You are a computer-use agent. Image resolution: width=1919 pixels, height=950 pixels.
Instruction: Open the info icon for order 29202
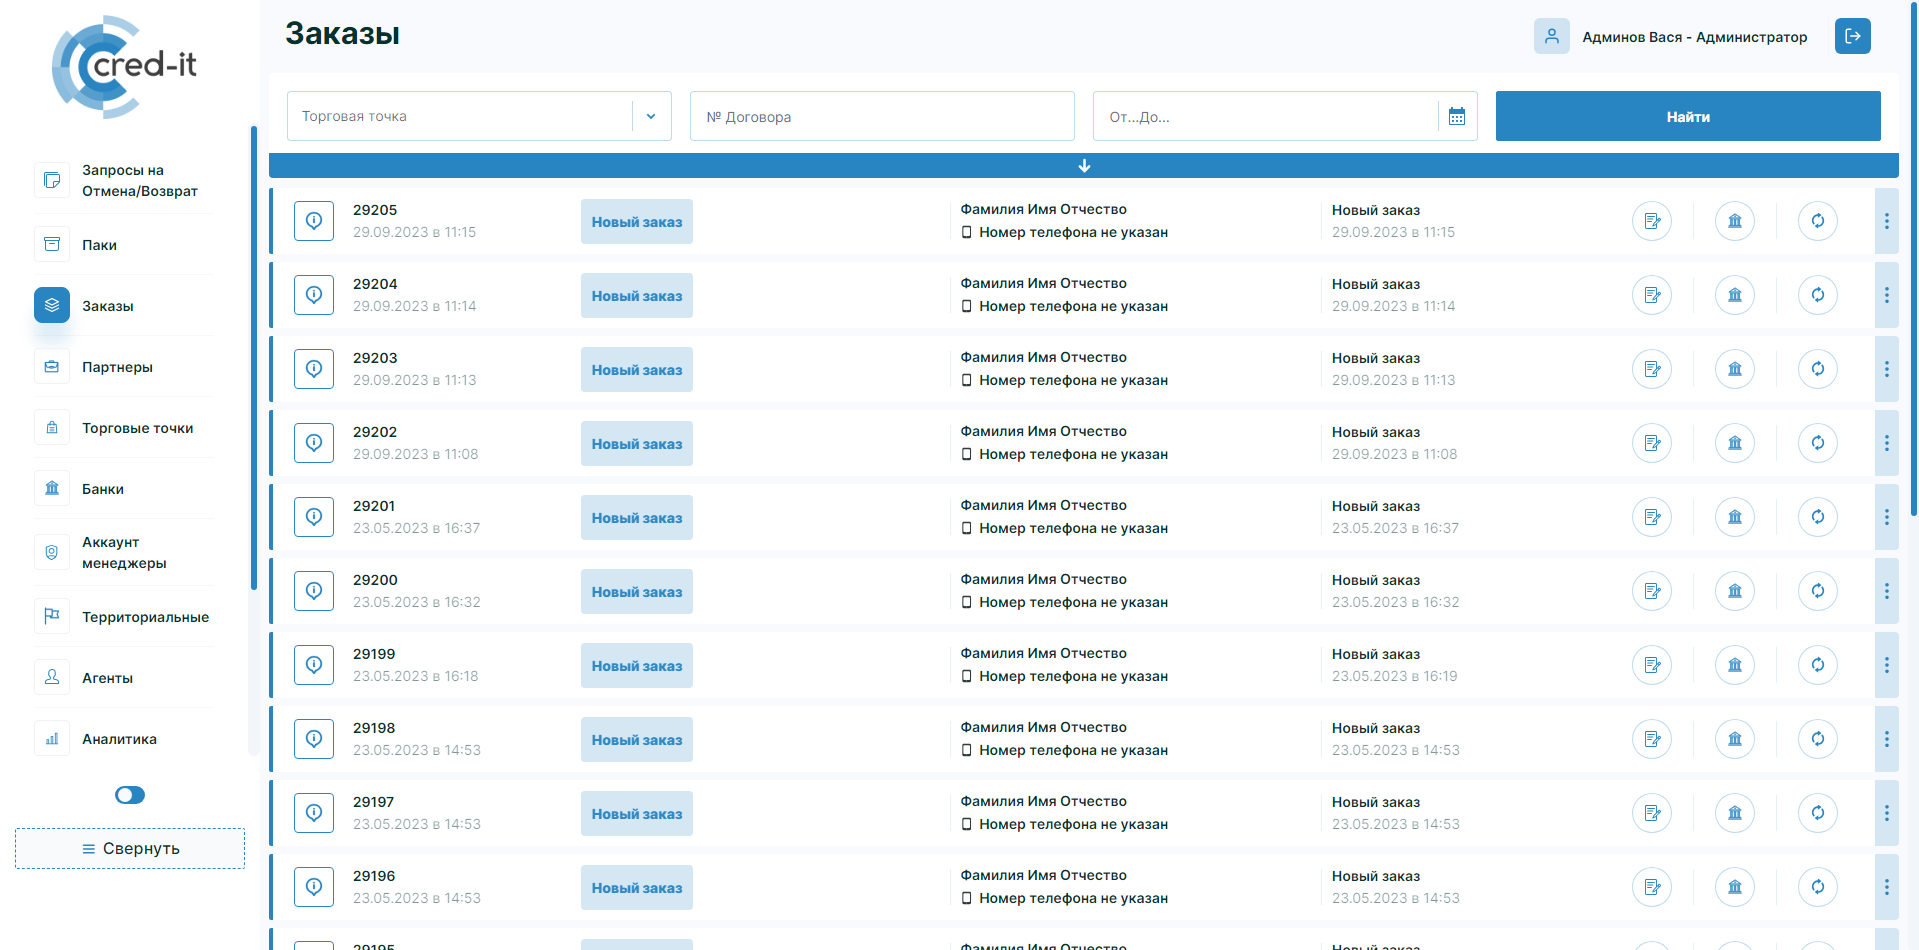coord(314,443)
